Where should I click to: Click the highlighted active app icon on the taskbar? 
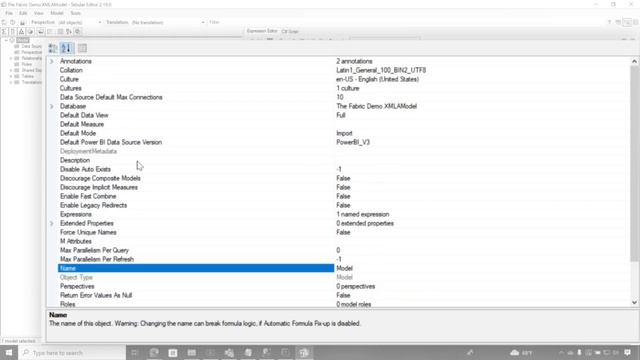pyautogui.click(x=304, y=353)
